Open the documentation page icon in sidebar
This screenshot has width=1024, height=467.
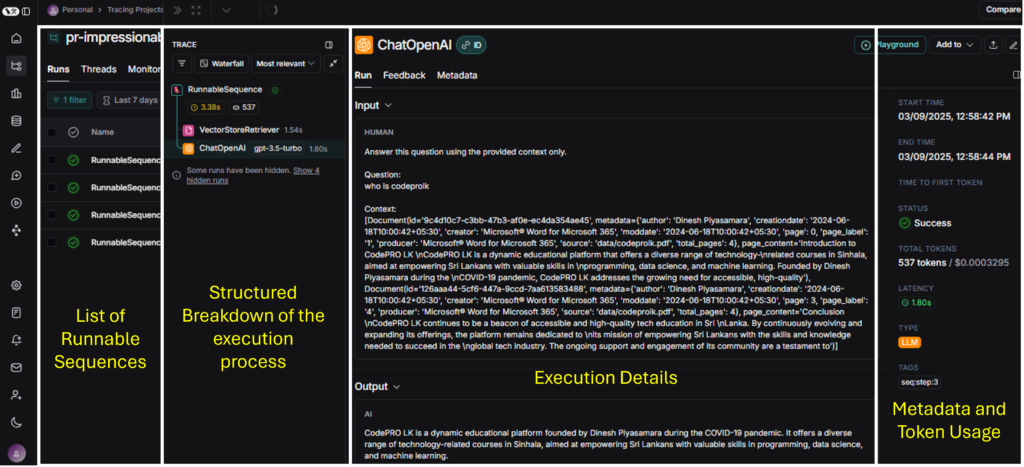(x=16, y=313)
